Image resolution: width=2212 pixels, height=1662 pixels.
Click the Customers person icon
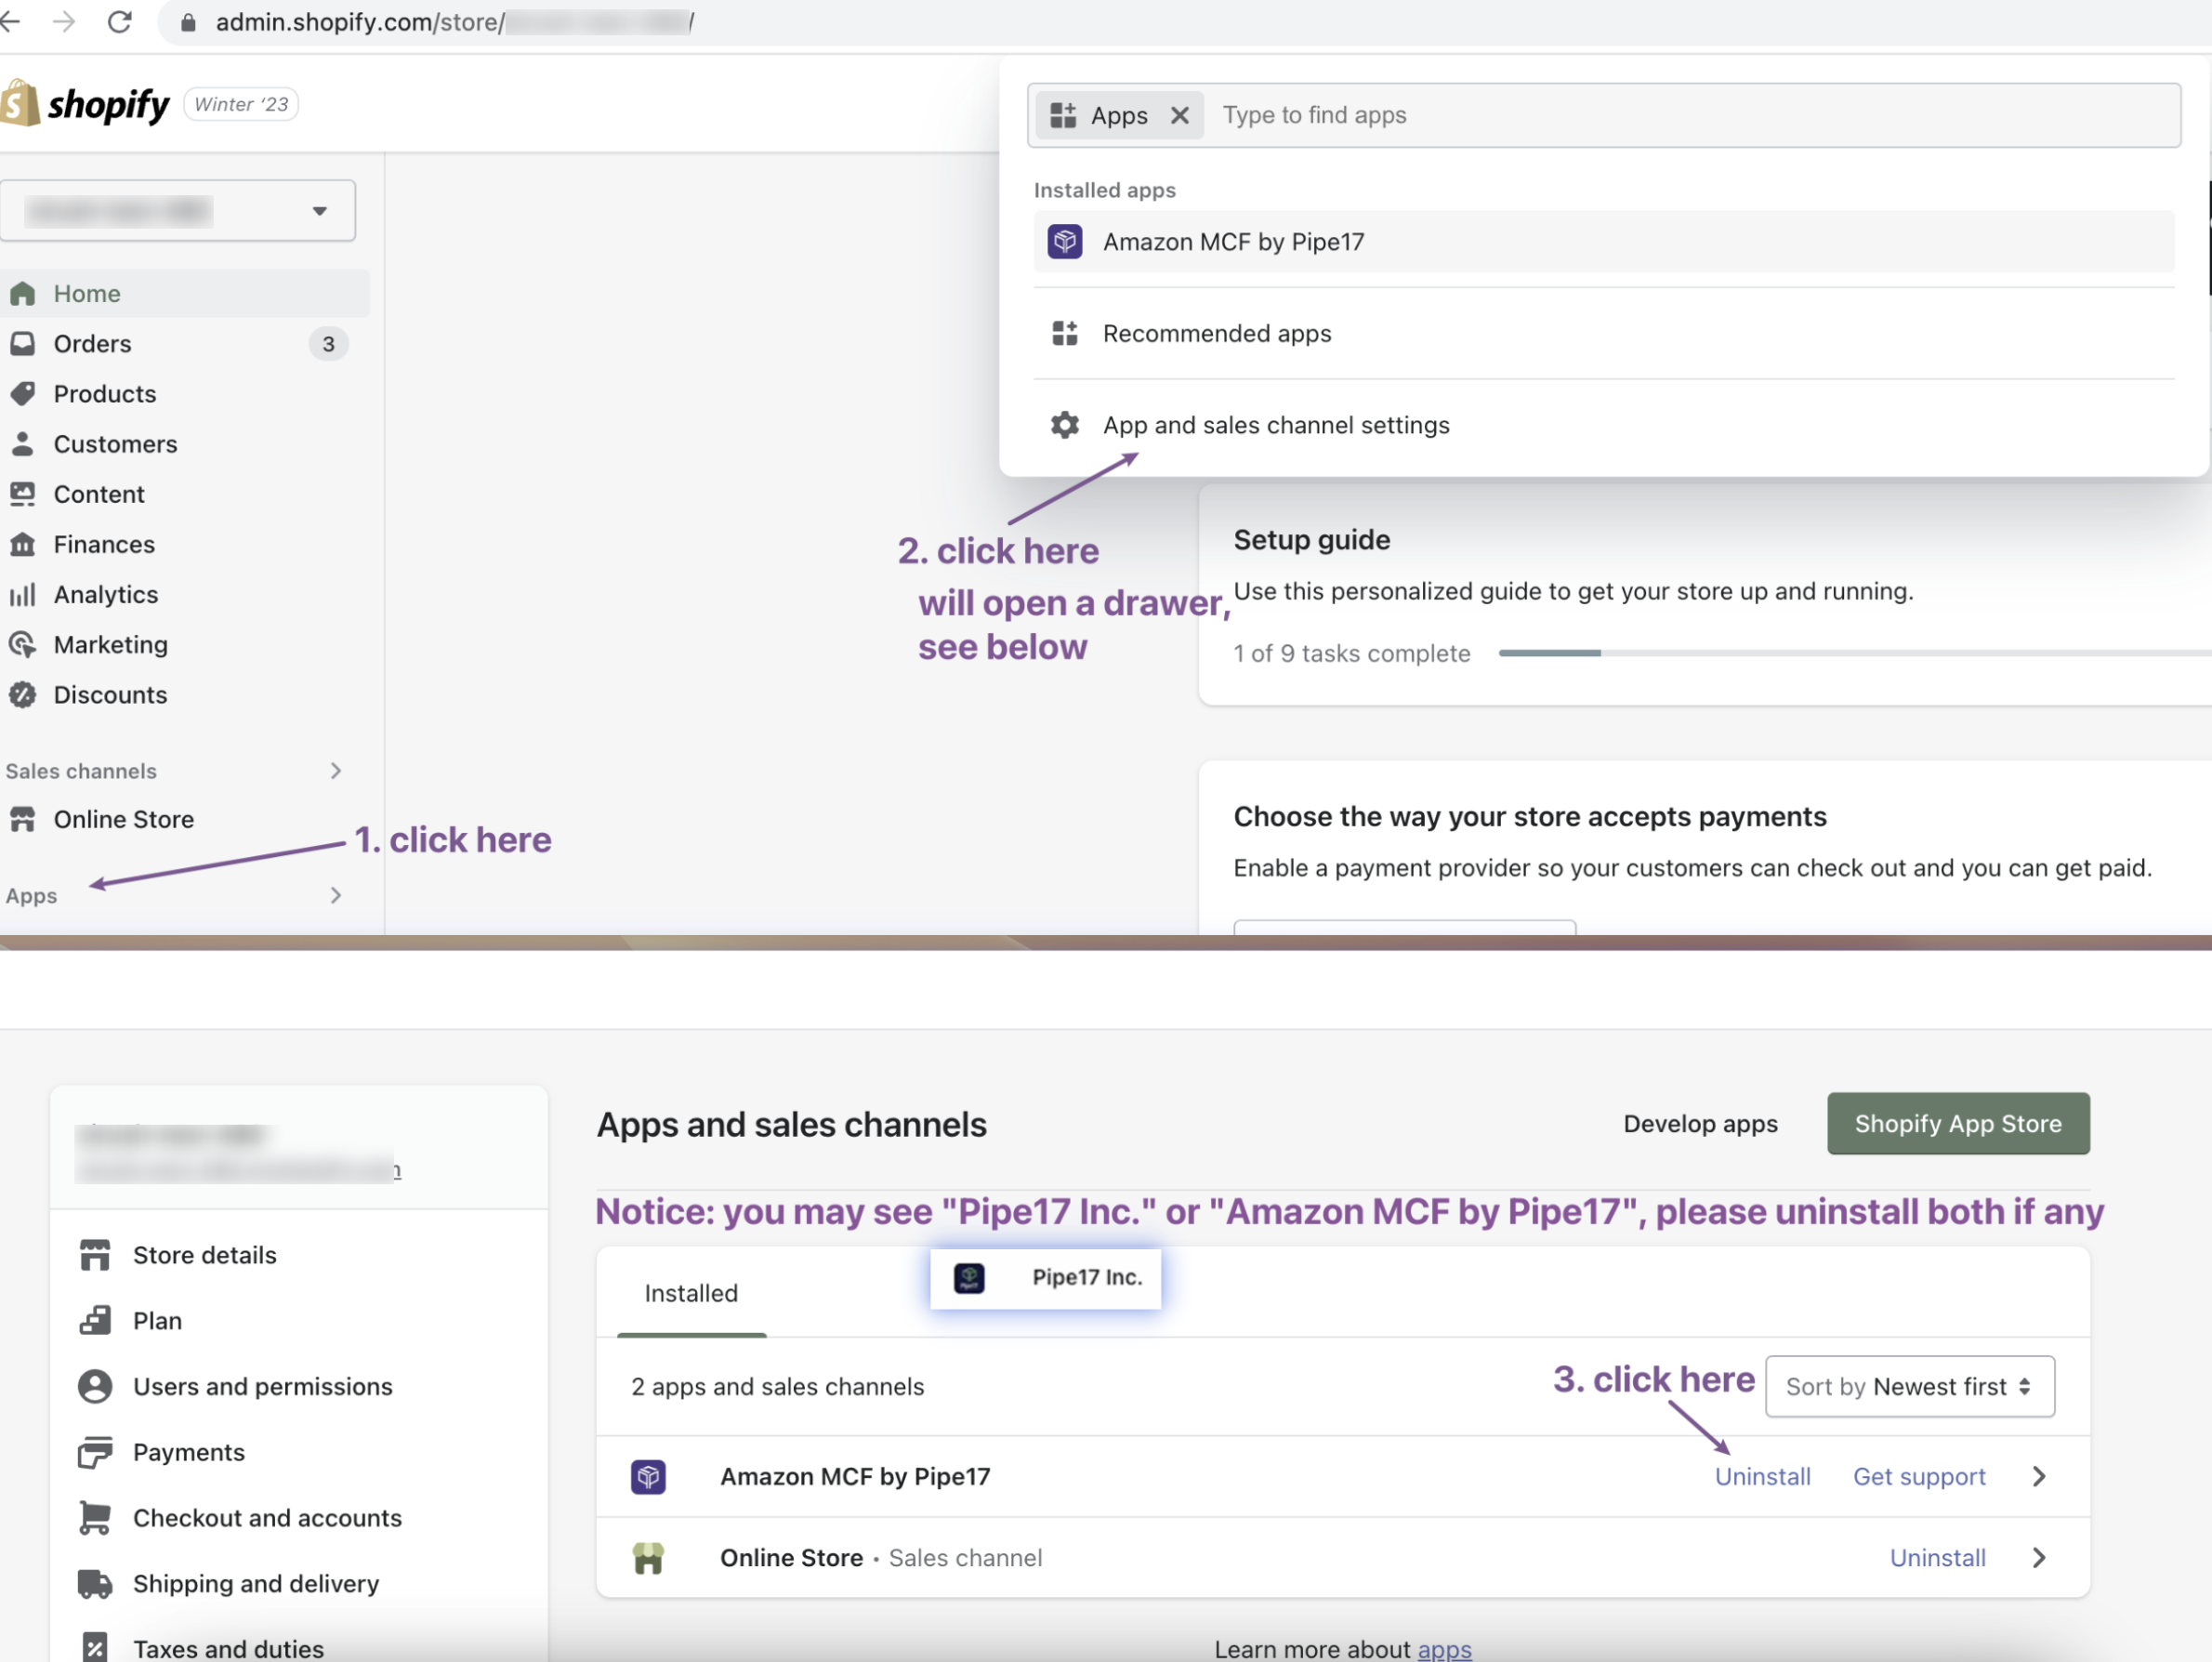(x=23, y=444)
